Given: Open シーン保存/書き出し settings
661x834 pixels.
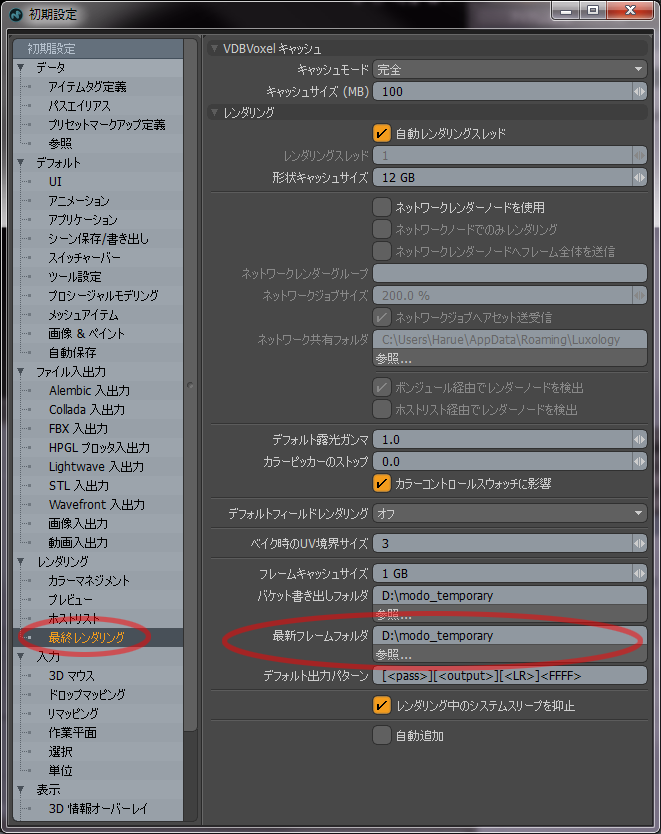Looking at the screenshot, I should click(98, 238).
